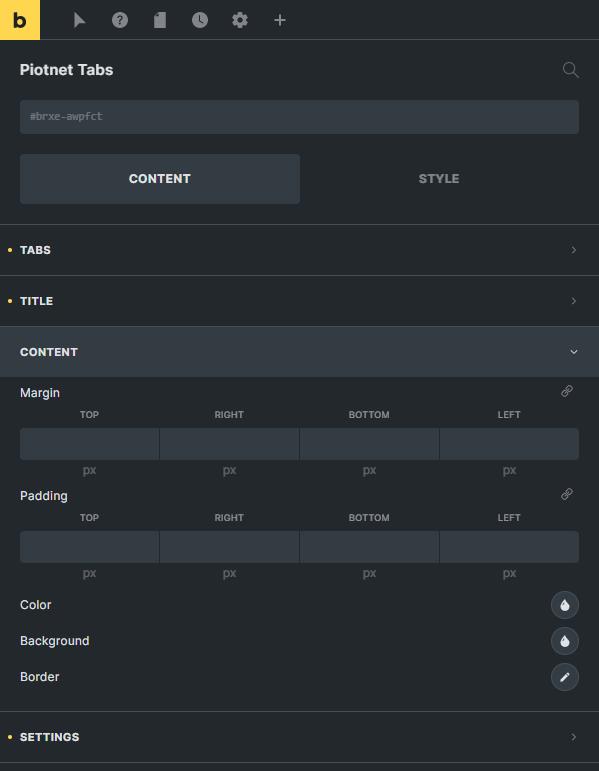This screenshot has width=599, height=771.
Task: Edit the Border with pencil button
Action: 565,677
